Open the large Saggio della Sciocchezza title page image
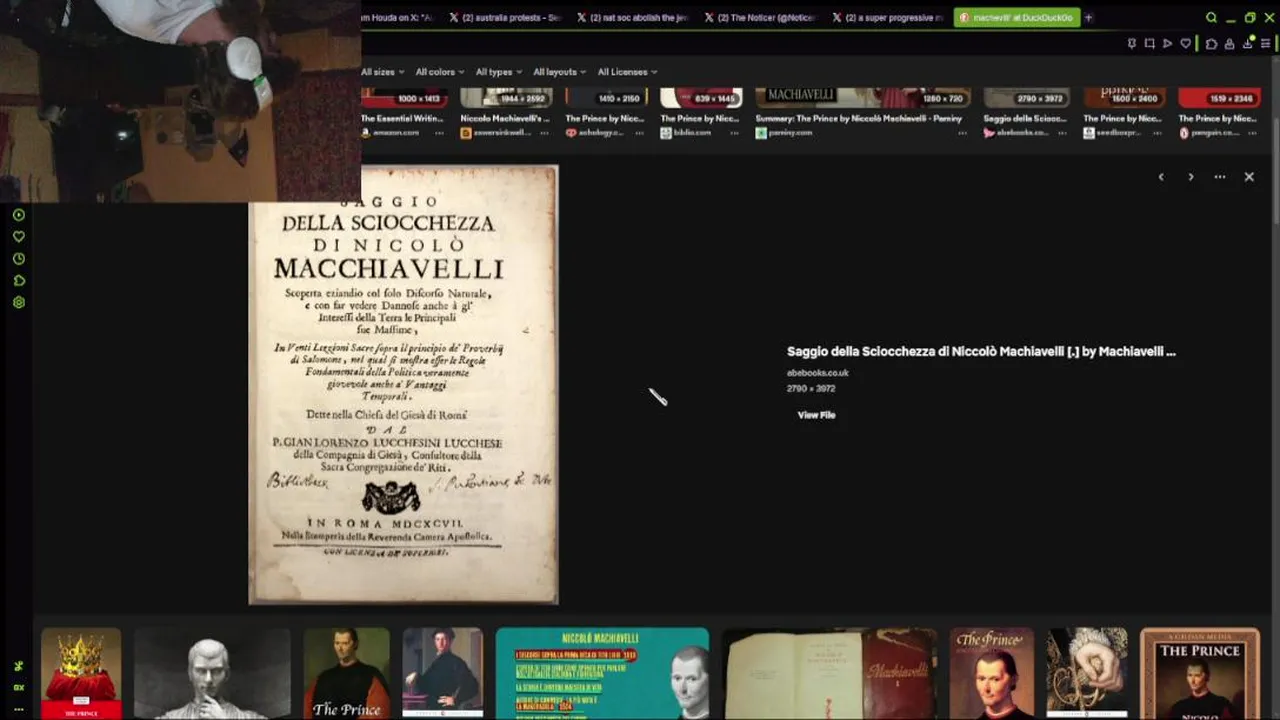 coord(403,385)
